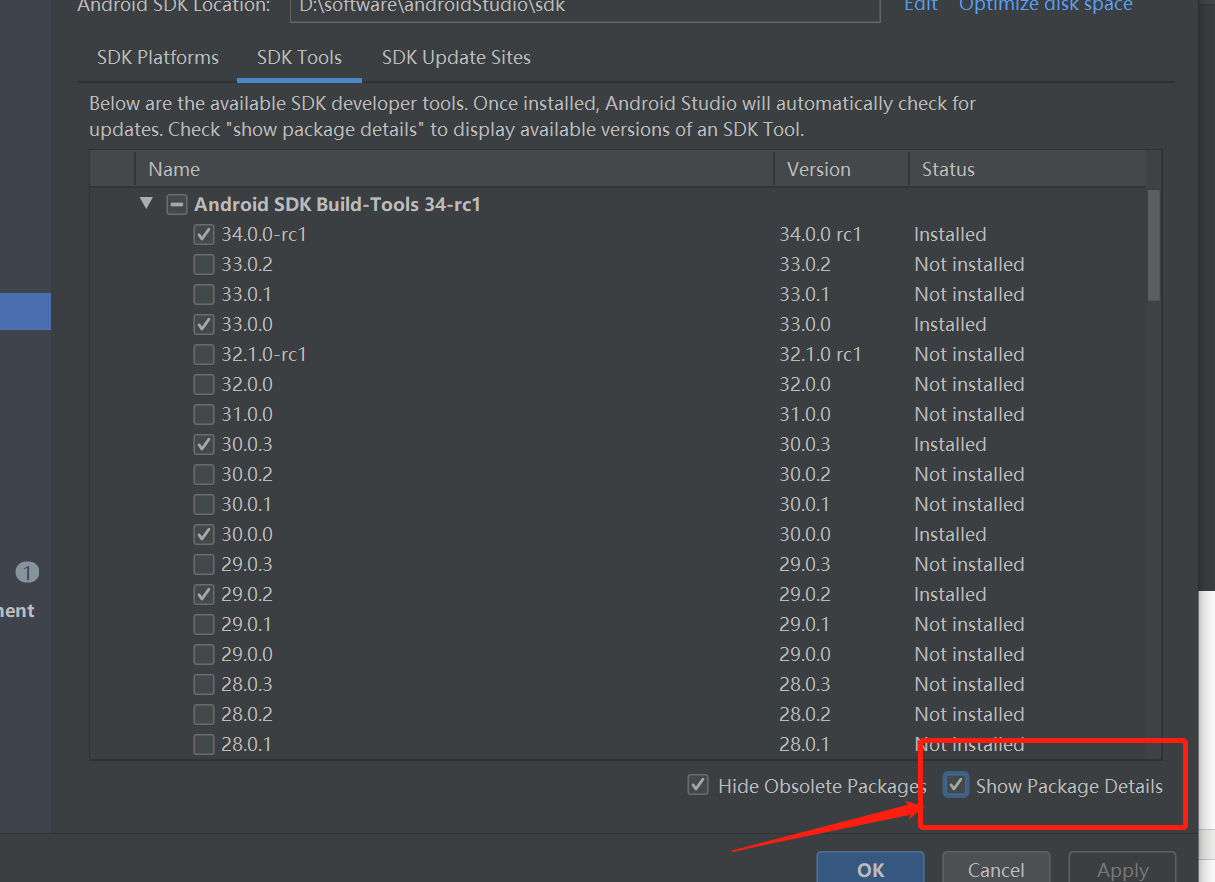This screenshot has width=1215, height=882.
Task: Toggle the Android SDK Build-Tools 34-rc1 group checkbox
Action: coord(176,204)
